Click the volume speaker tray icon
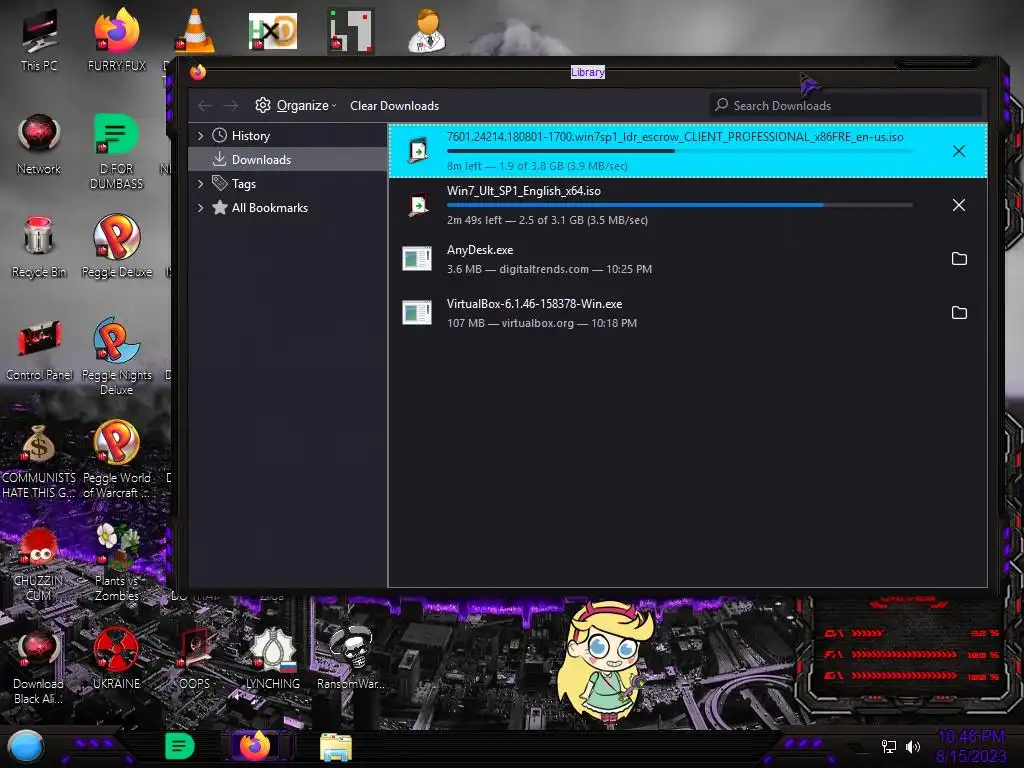Viewport: 1024px width, 768px height. pos(913,746)
